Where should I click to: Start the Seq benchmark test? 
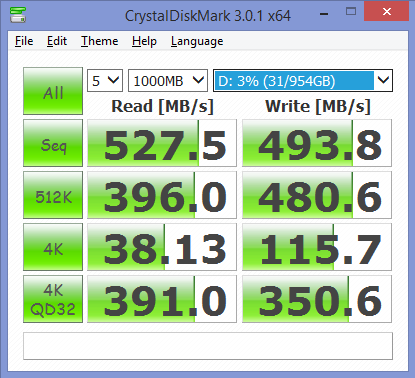coord(53,143)
